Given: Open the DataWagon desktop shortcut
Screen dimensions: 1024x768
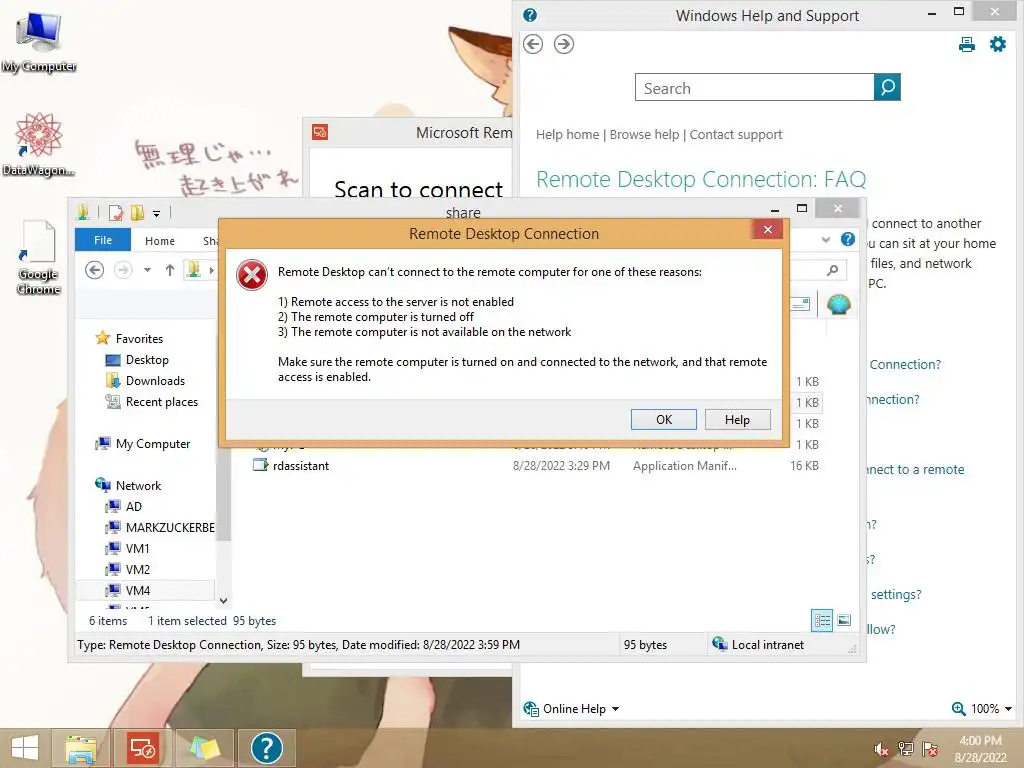Looking at the screenshot, I should (x=39, y=144).
